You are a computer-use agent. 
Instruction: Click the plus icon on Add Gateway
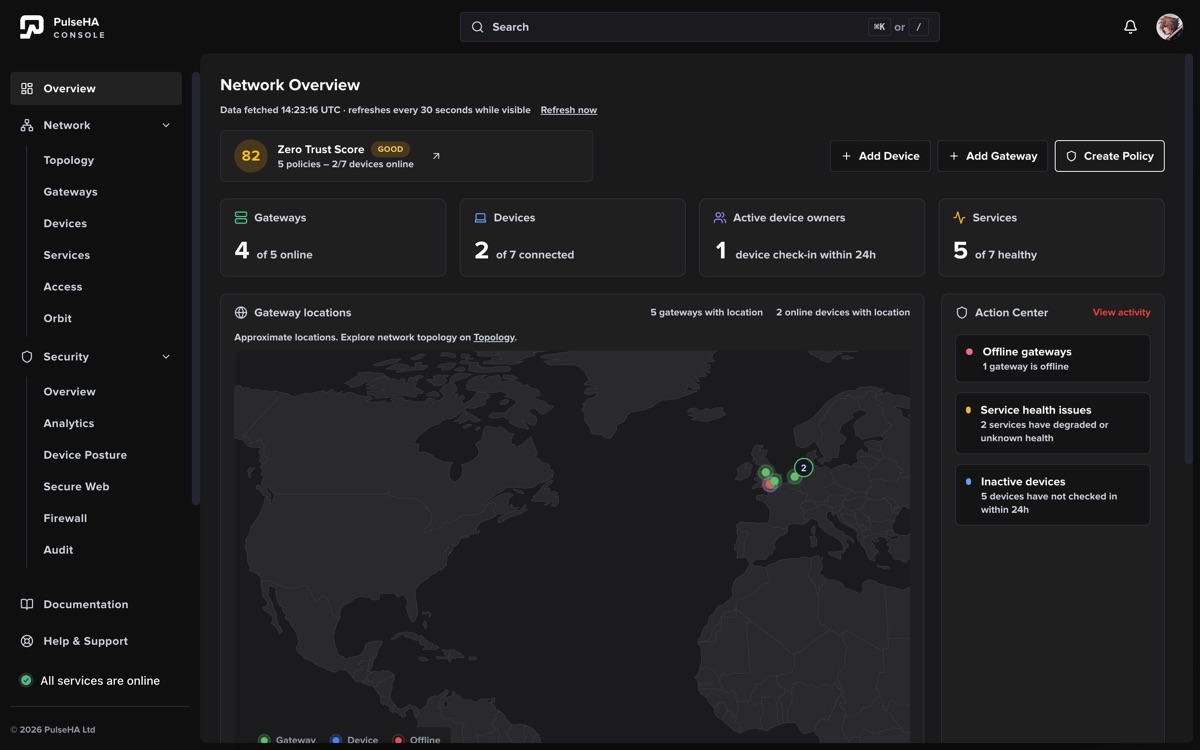click(x=954, y=156)
